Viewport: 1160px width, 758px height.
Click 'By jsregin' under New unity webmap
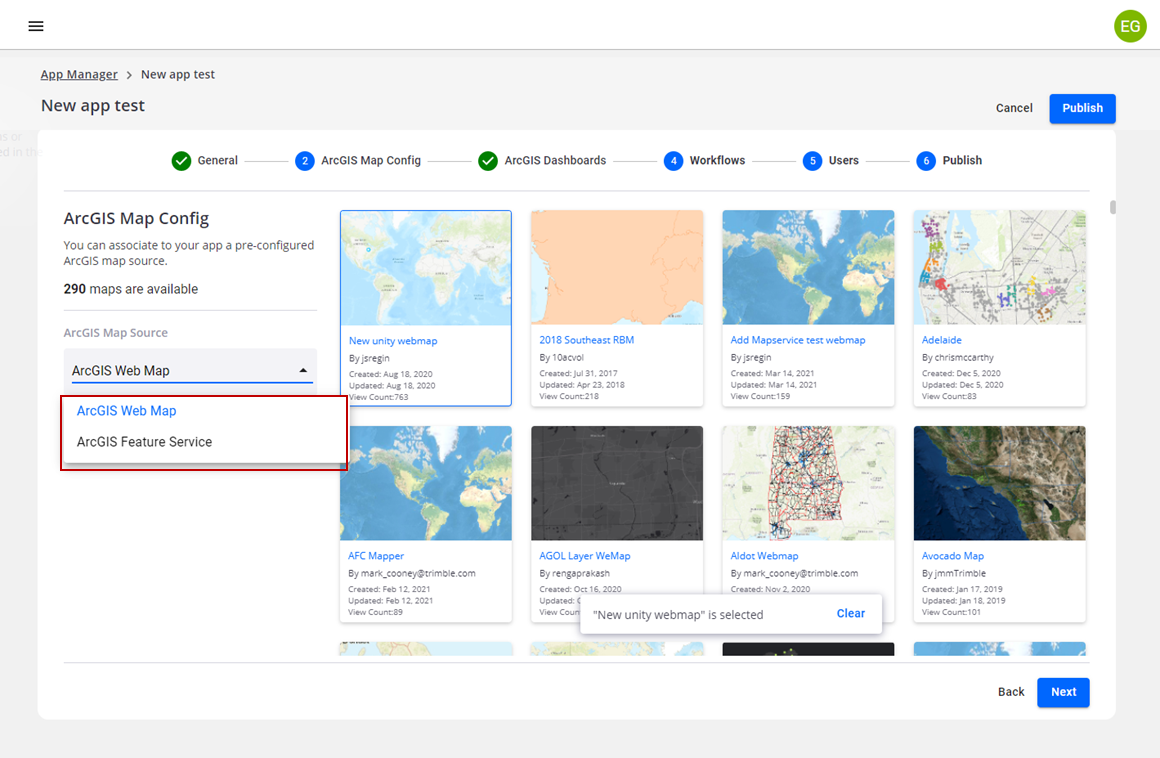(369, 358)
